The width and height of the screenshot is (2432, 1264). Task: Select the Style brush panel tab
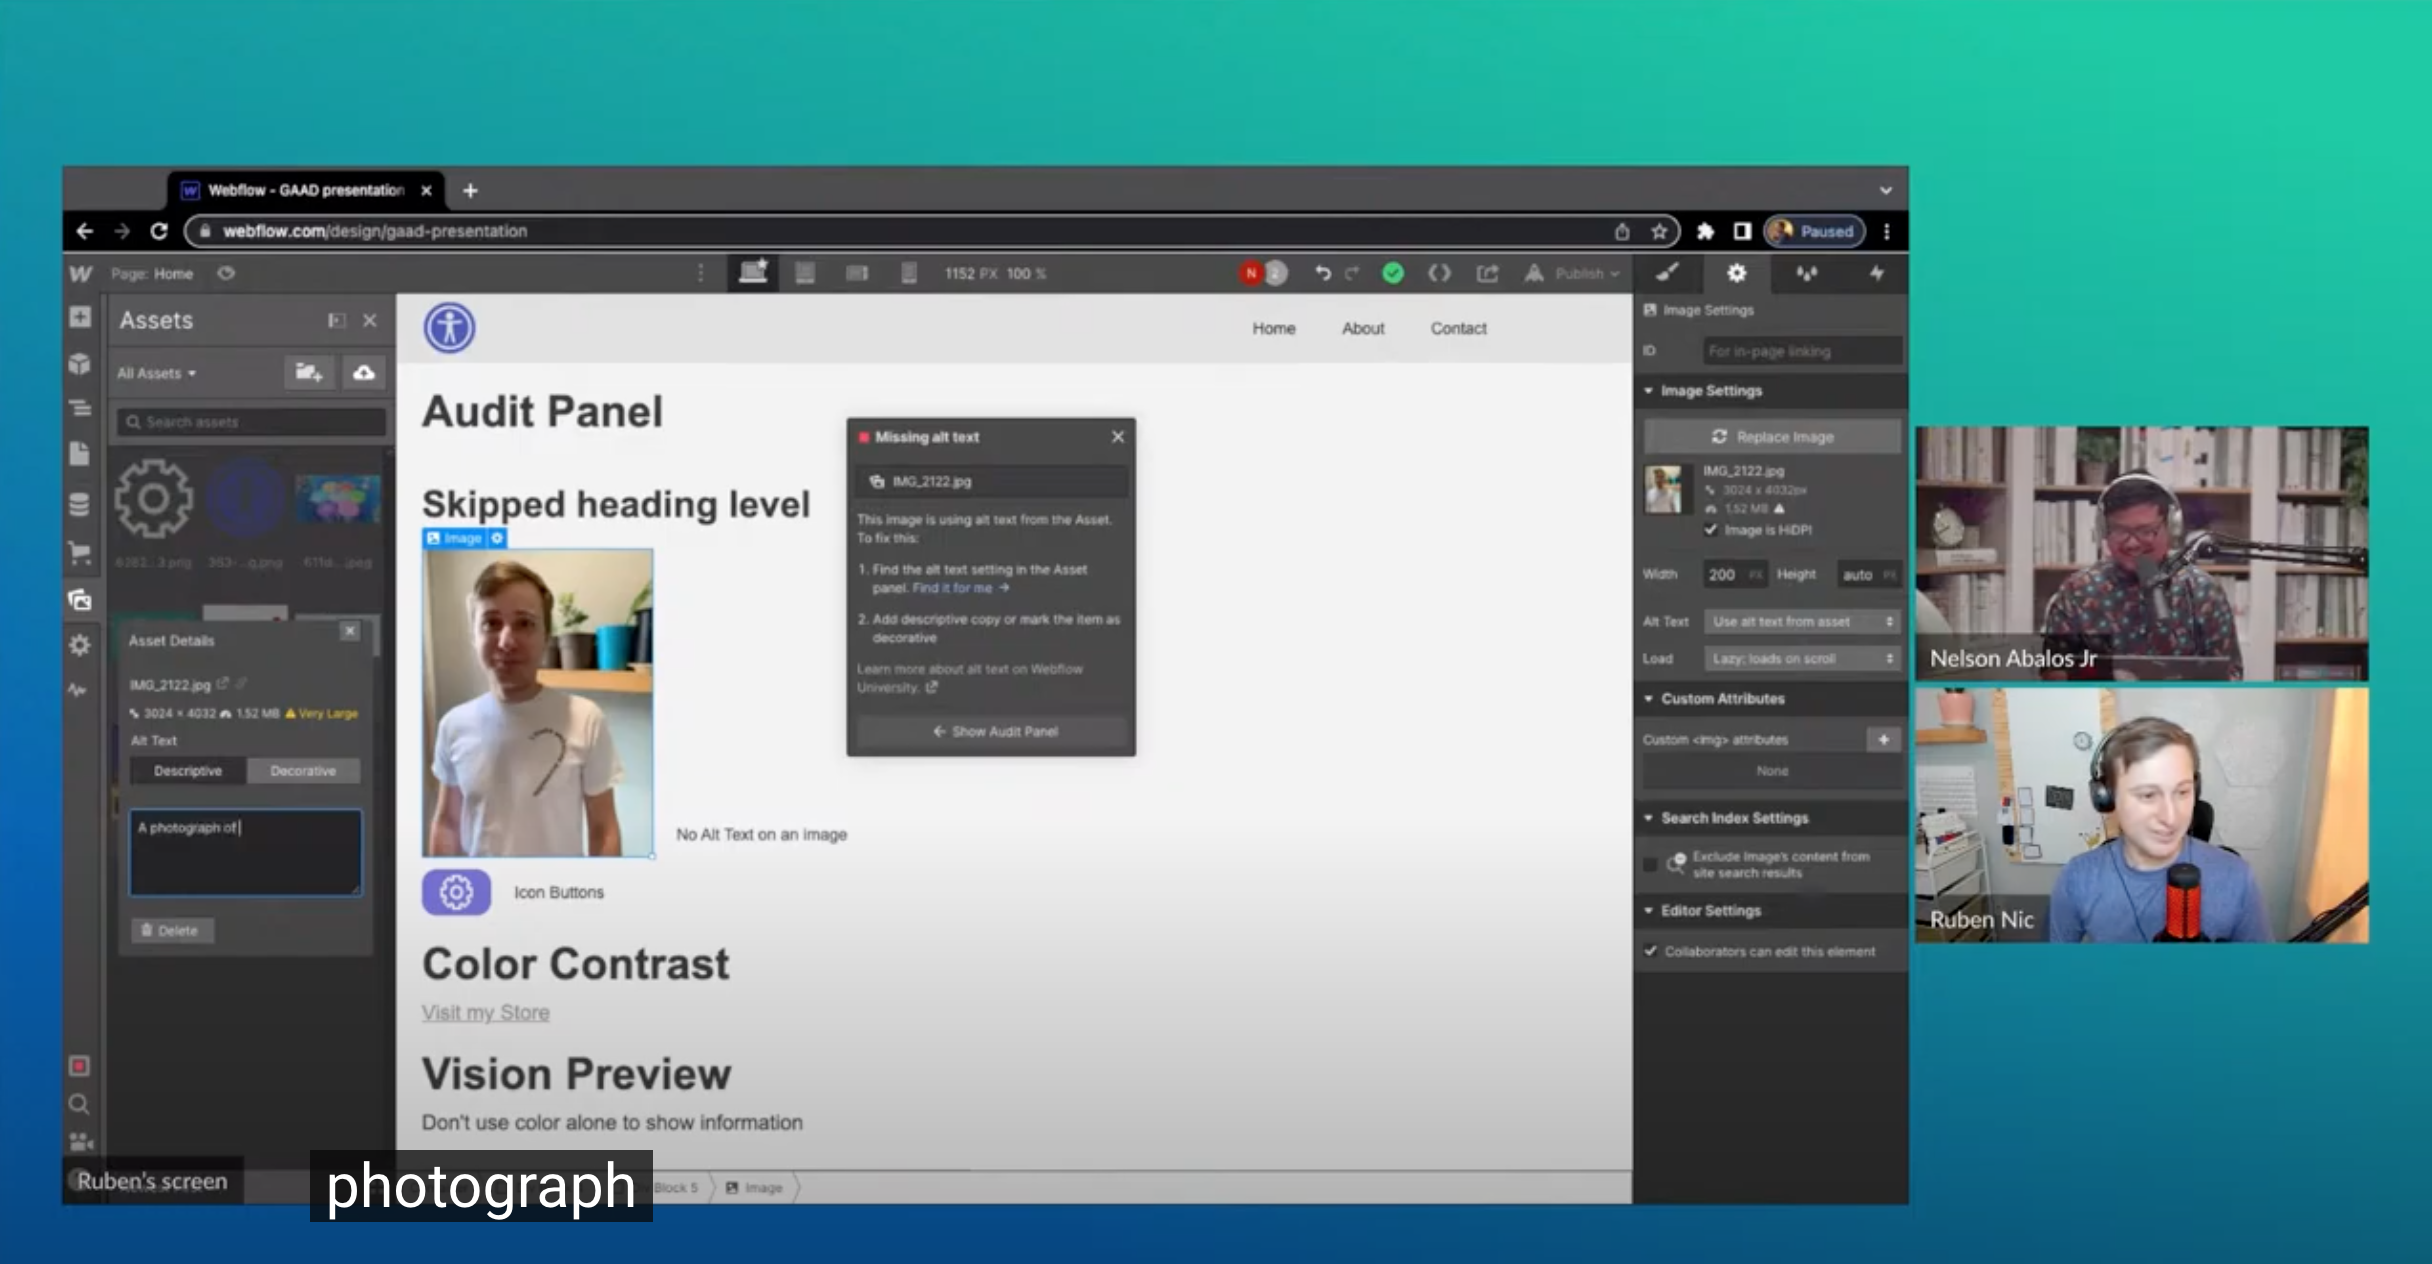coord(1667,273)
